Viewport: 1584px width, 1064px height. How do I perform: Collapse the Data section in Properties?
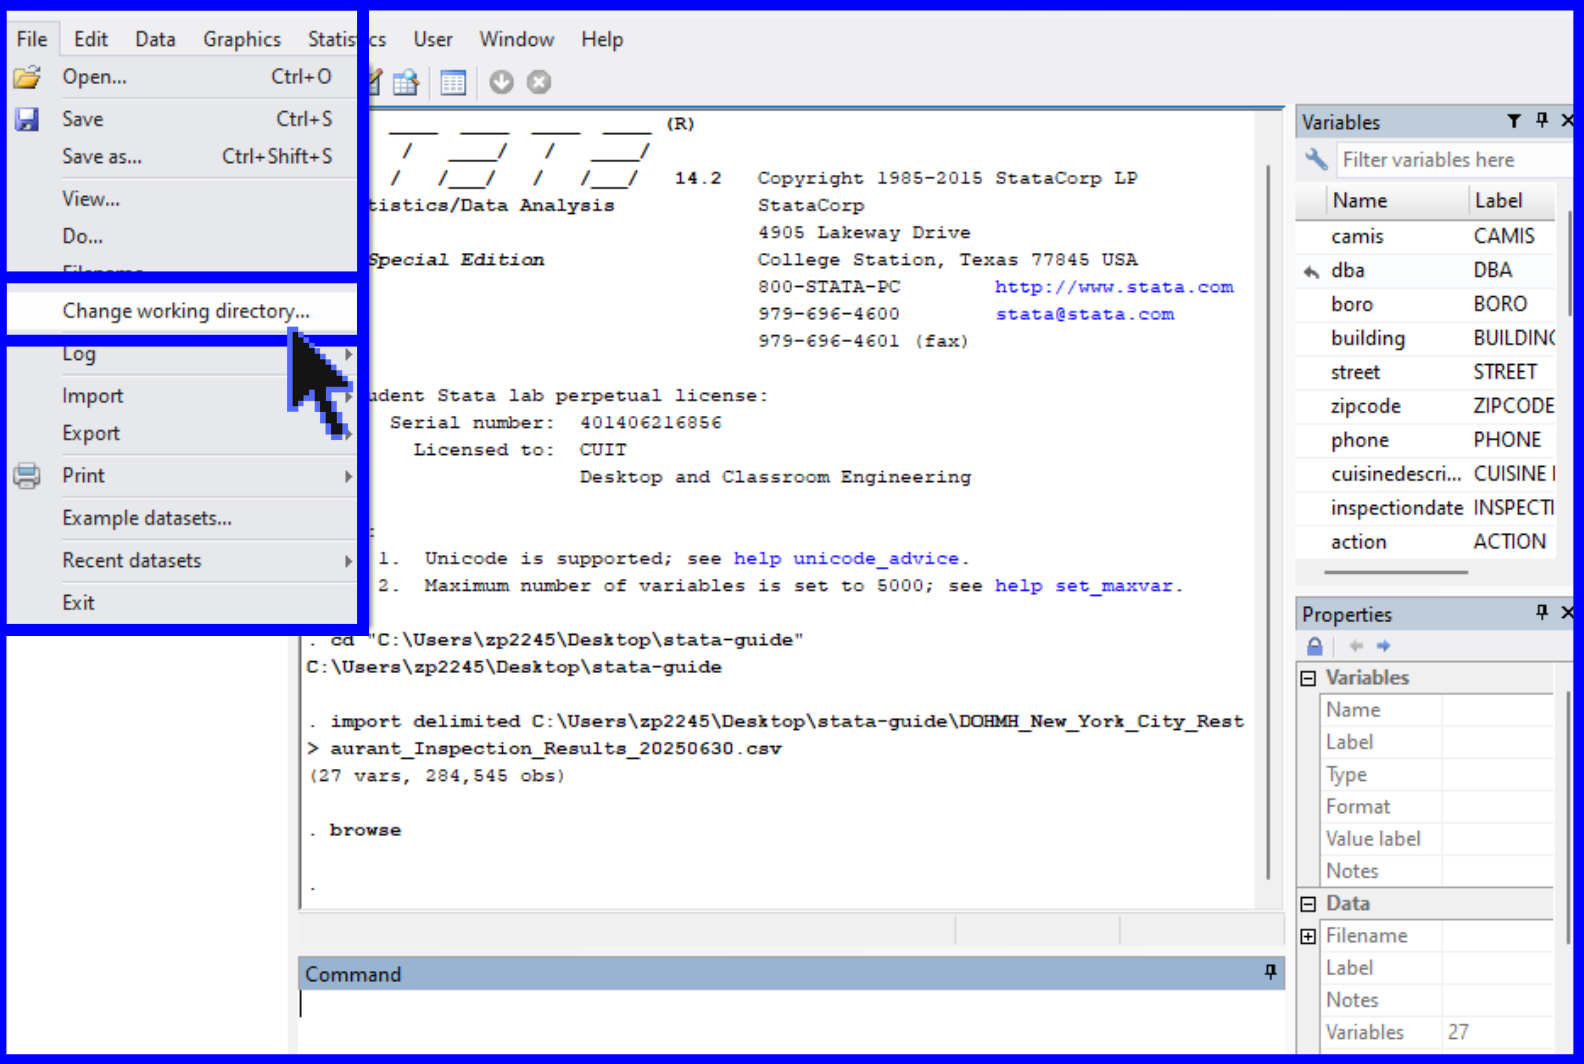[x=1308, y=904]
